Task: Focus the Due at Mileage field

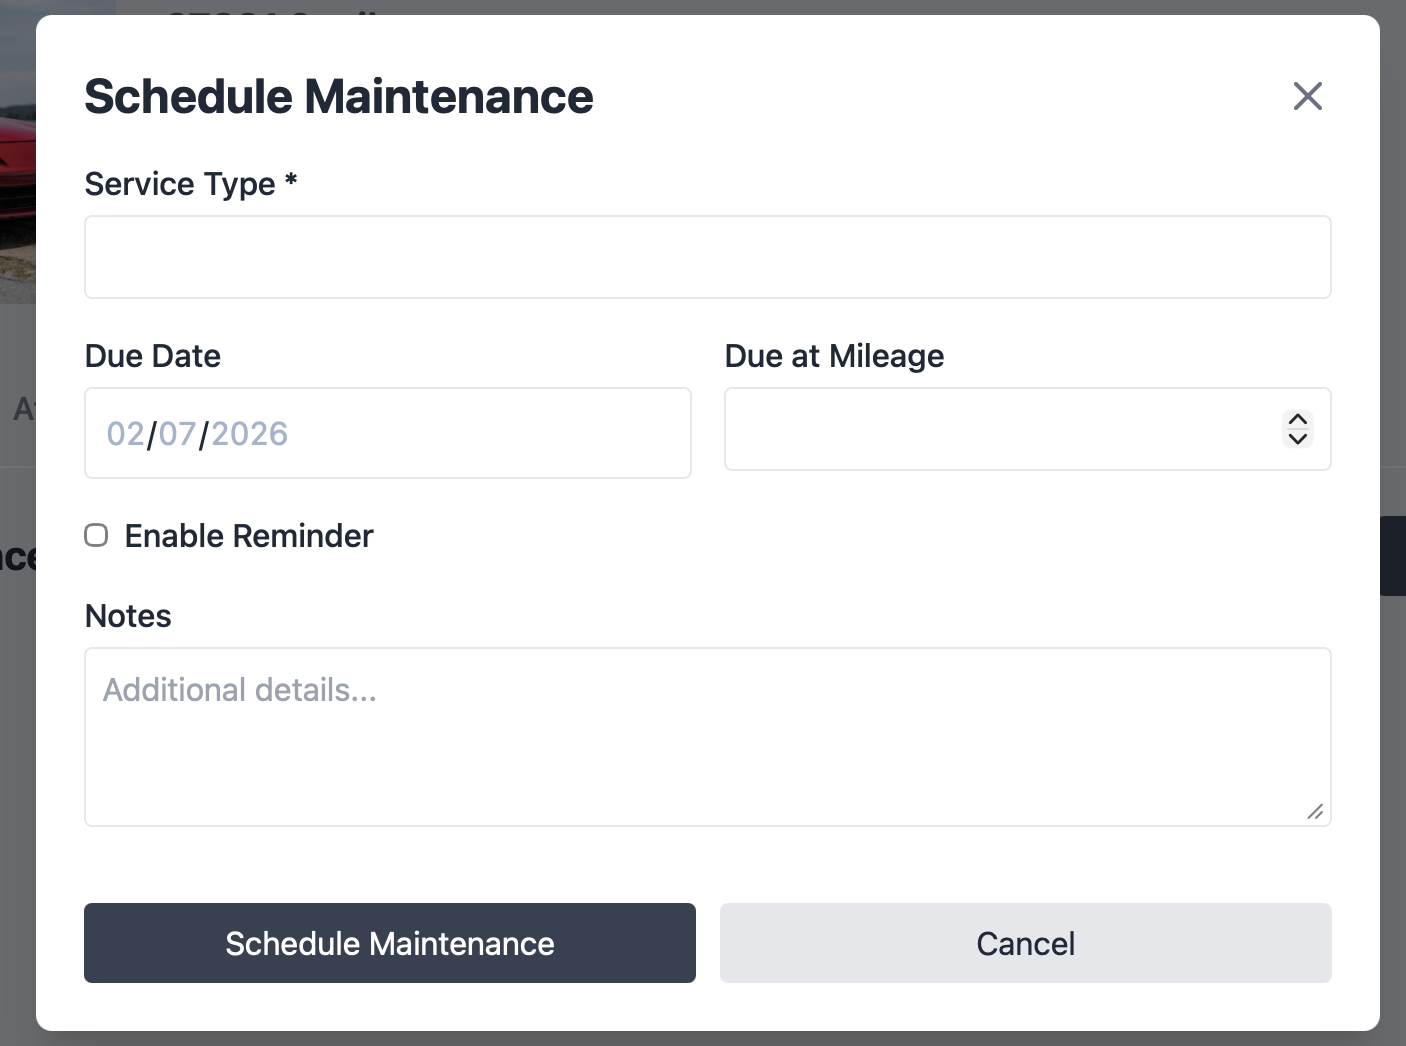Action: (1000, 428)
